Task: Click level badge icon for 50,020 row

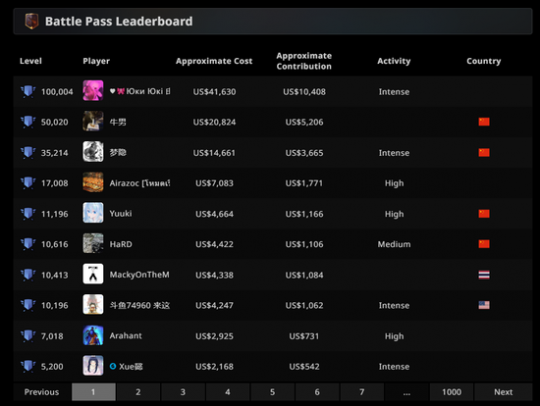Action: (x=28, y=122)
